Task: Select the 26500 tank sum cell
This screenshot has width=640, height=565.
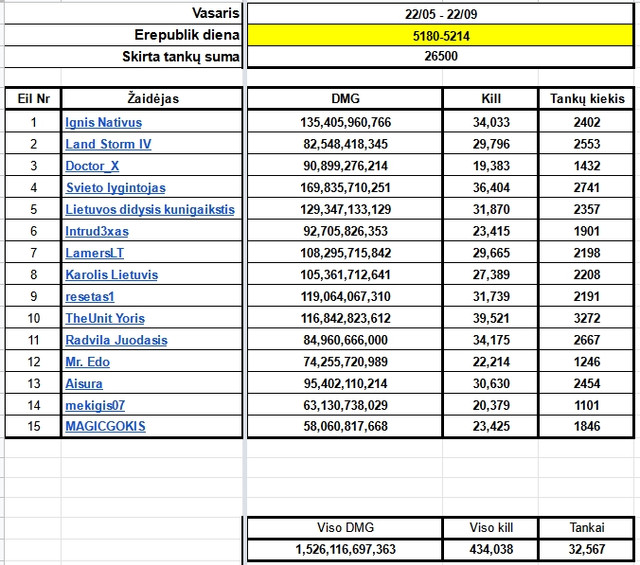Action: [441, 56]
